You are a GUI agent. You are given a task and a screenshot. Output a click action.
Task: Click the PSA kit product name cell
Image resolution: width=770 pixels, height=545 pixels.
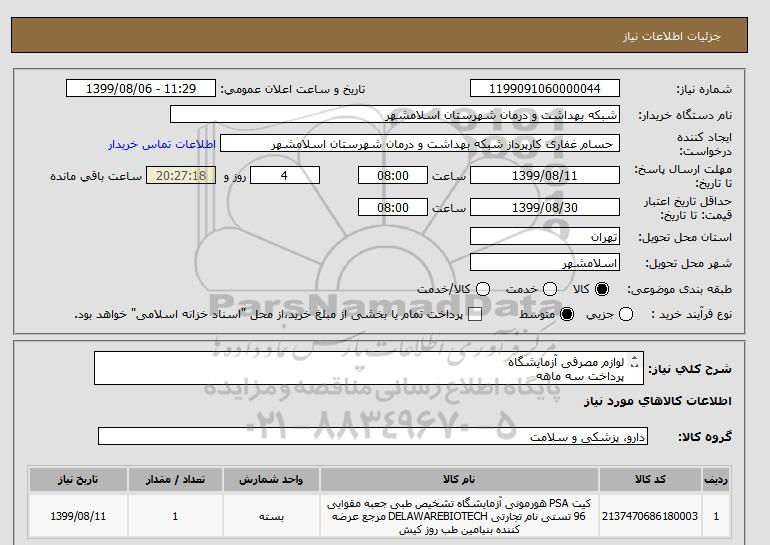[459, 516]
